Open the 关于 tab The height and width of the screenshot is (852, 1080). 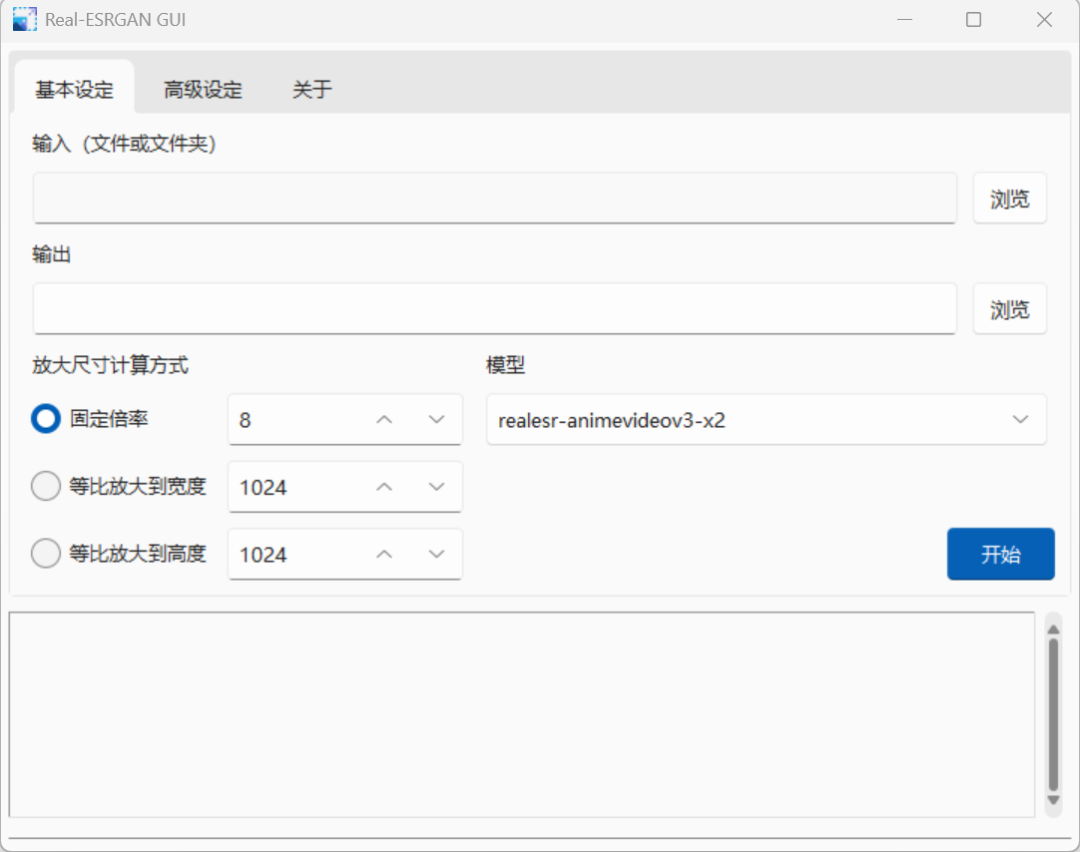tap(312, 89)
